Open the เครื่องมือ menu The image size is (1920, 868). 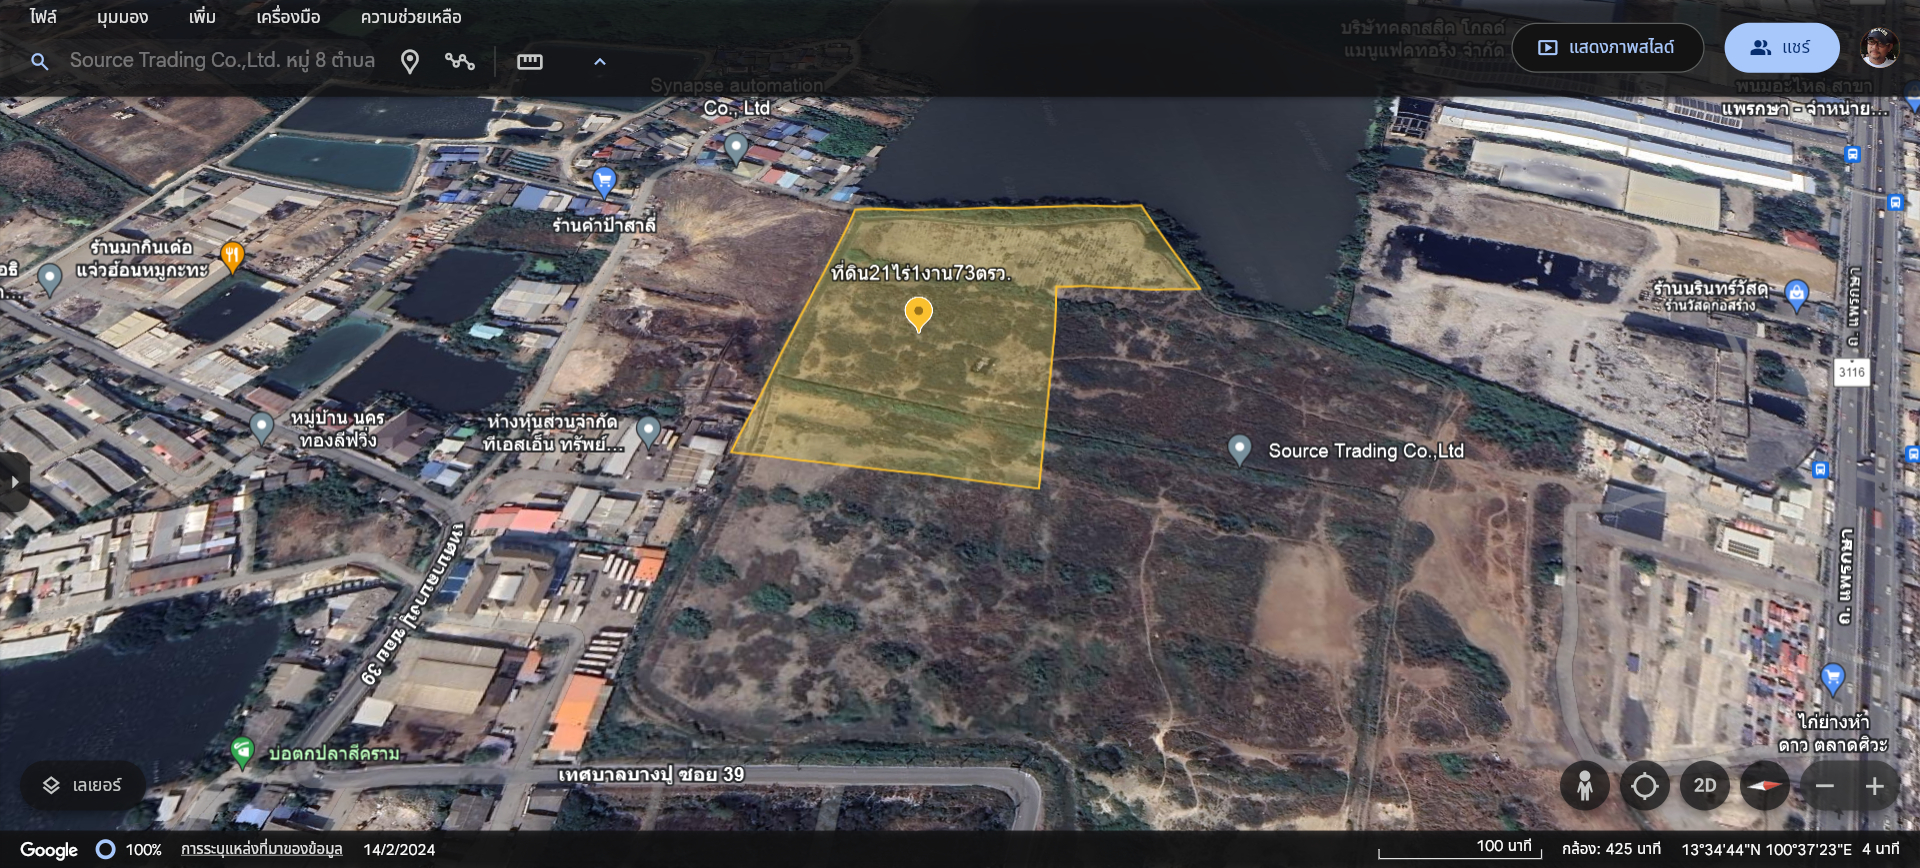click(x=288, y=17)
